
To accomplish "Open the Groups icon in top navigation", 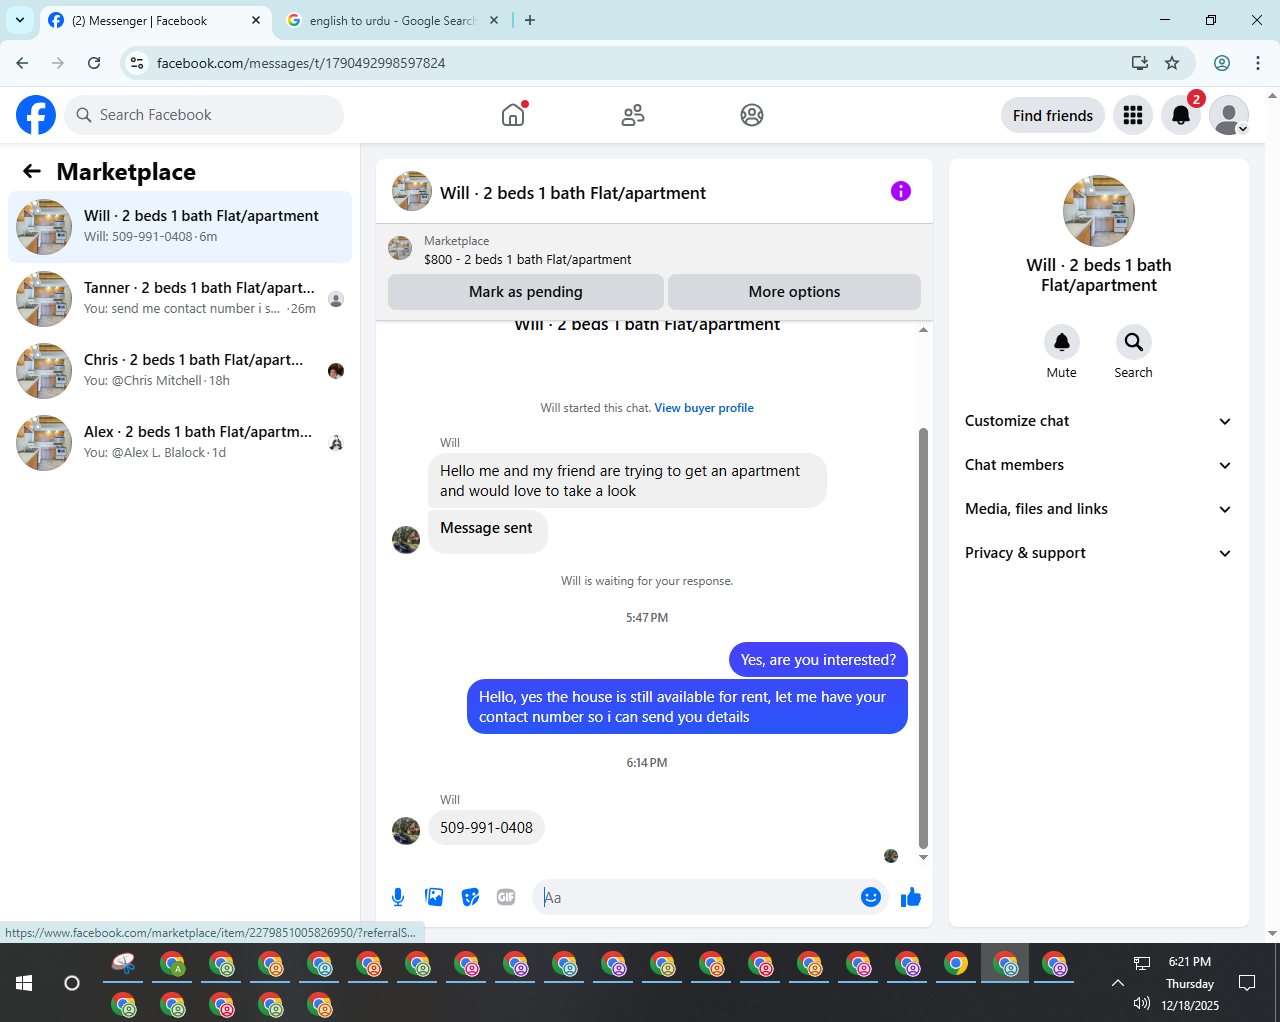I will click(x=752, y=115).
